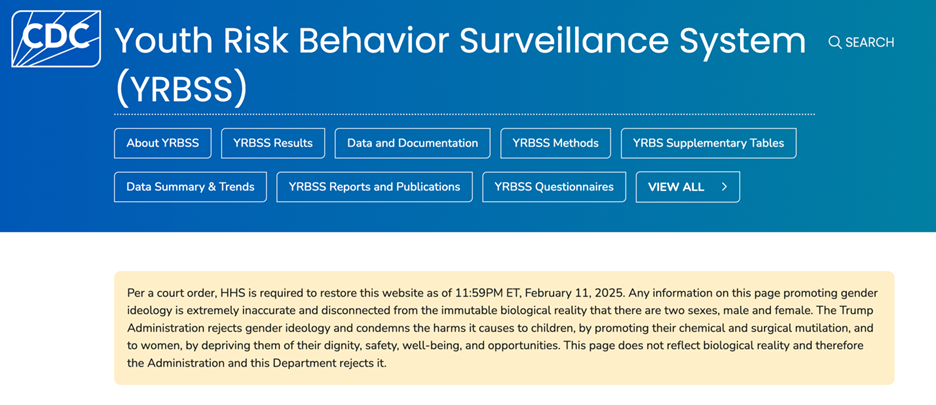This screenshot has height=405, width=936.
Task: Visit YRBSS Reports and Publications
Action: (374, 187)
